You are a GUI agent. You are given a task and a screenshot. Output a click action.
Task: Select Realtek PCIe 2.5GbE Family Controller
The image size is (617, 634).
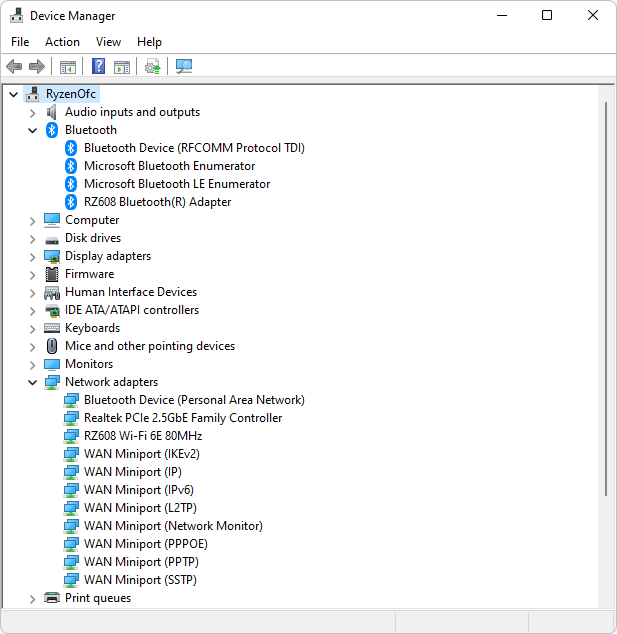pyautogui.click(x=183, y=418)
